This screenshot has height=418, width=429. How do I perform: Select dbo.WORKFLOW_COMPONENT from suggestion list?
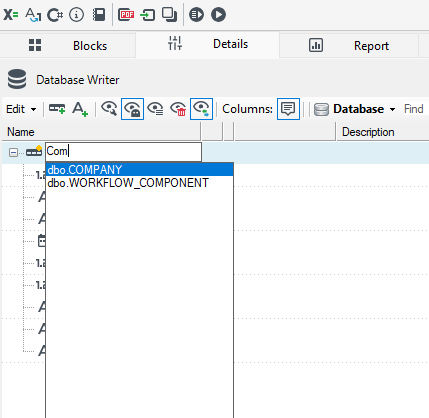coord(139,183)
